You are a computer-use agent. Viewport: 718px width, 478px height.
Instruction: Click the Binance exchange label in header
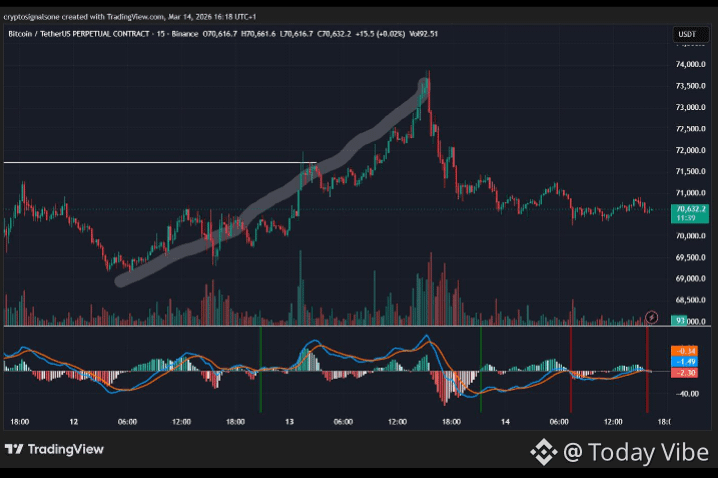185,34
